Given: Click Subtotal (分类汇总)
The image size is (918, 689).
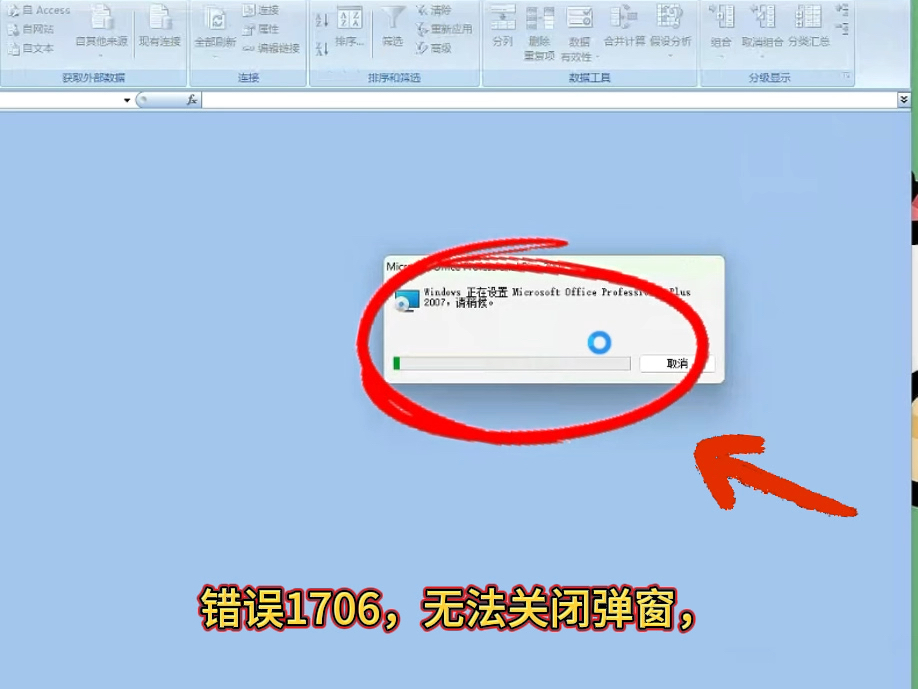Looking at the screenshot, I should click(x=809, y=26).
